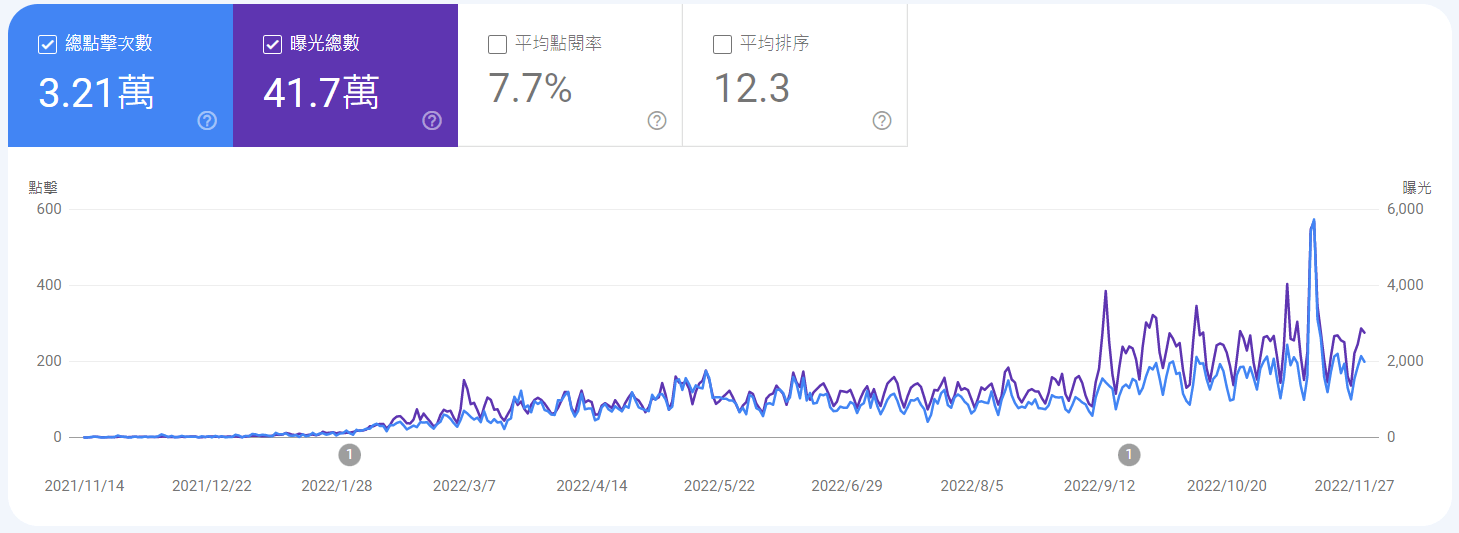This screenshot has width=1459, height=533.
Task: Uncheck the 總點擊次數 checkbox
Action: pyautogui.click(x=47, y=44)
